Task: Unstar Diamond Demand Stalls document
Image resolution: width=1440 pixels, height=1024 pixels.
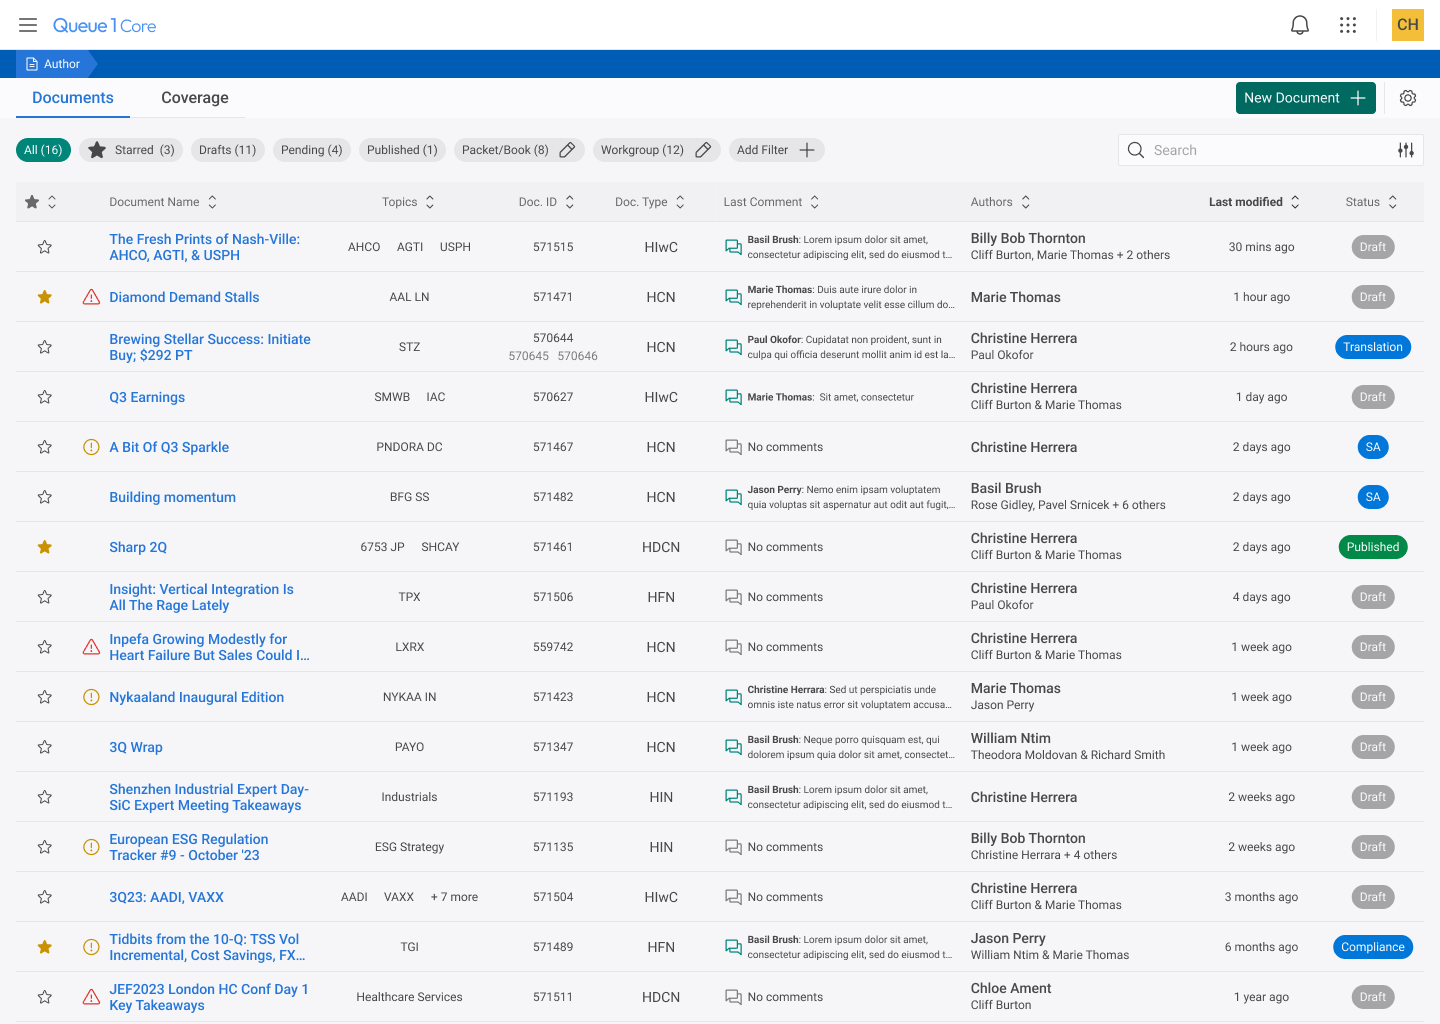Action: pos(45,297)
